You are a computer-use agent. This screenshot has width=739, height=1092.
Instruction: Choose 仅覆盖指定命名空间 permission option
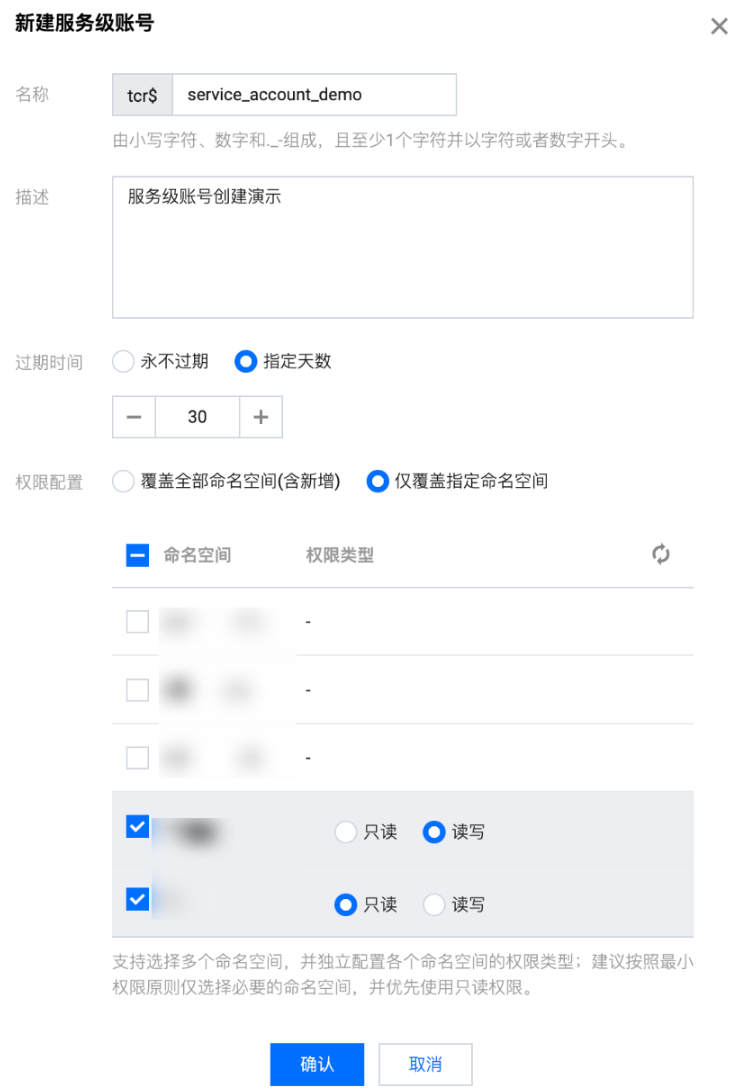tap(377, 482)
